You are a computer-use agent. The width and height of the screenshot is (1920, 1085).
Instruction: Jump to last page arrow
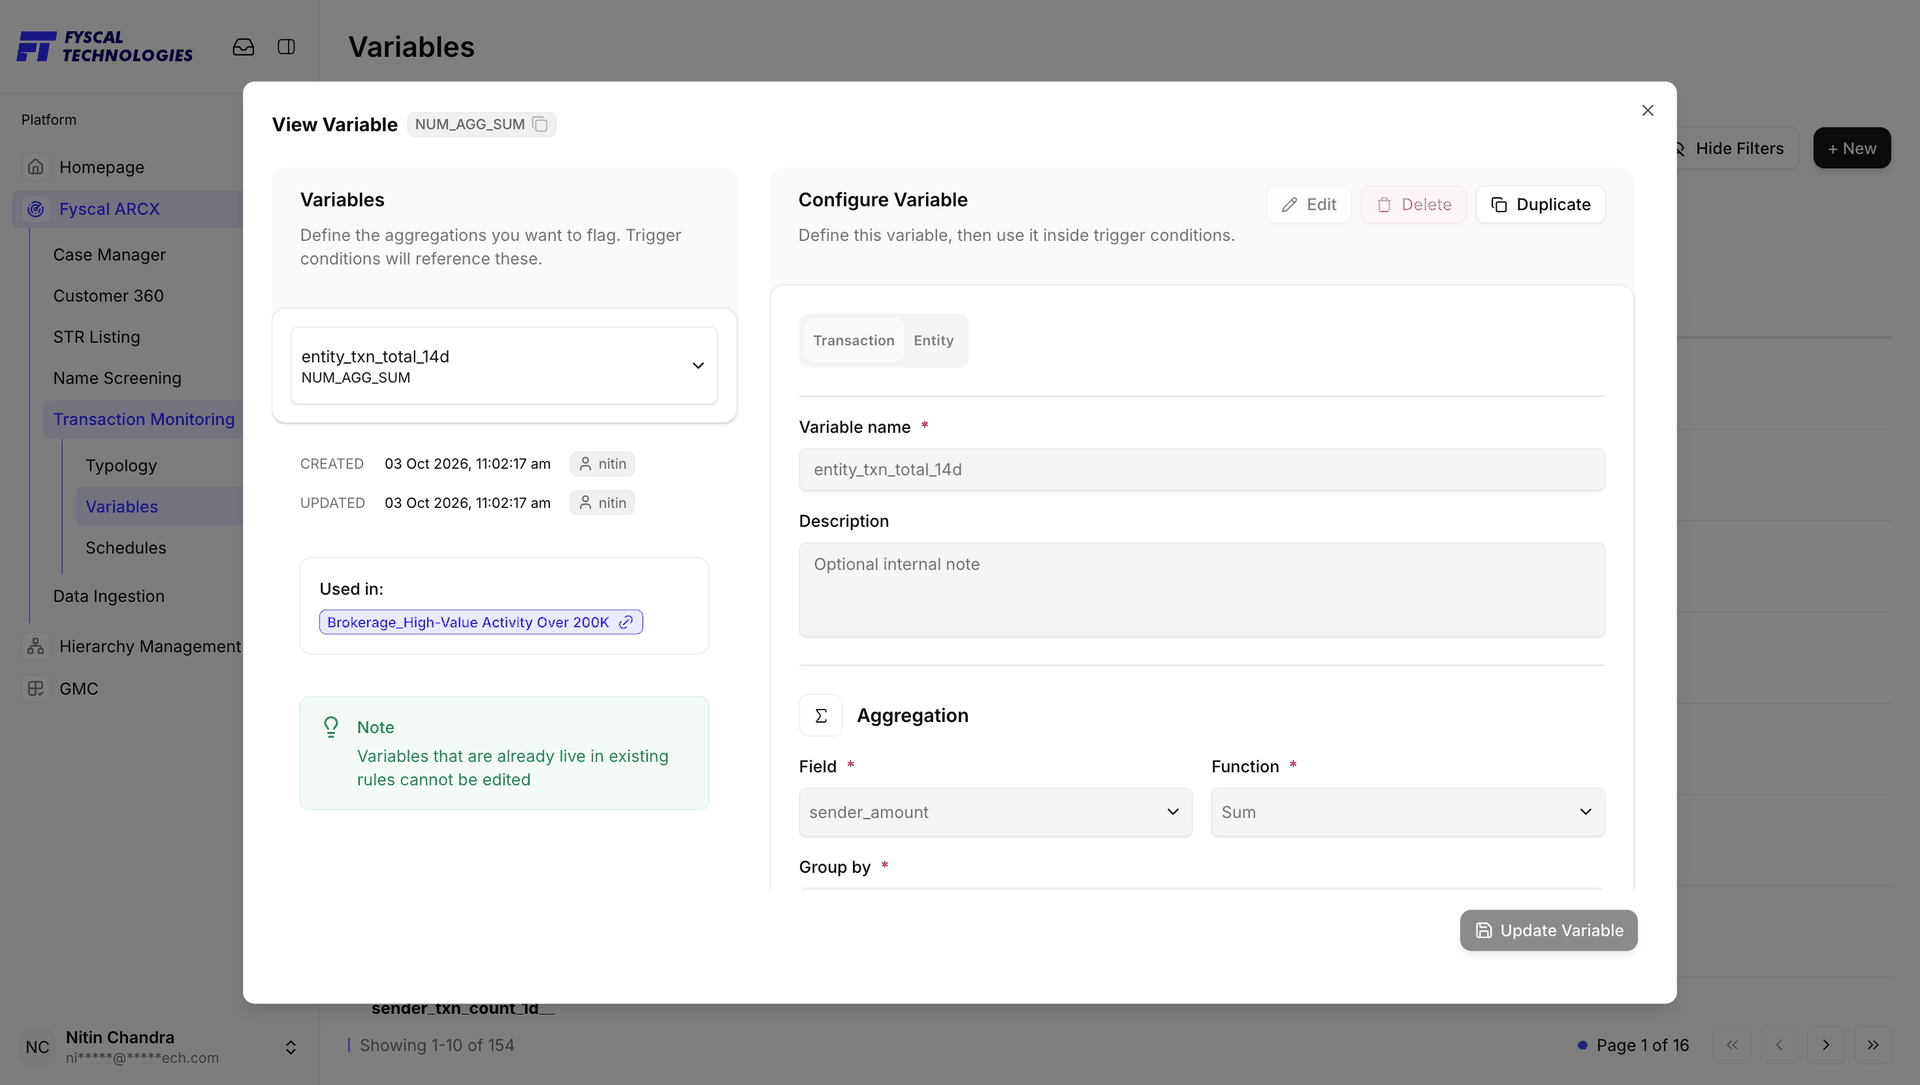point(1872,1045)
